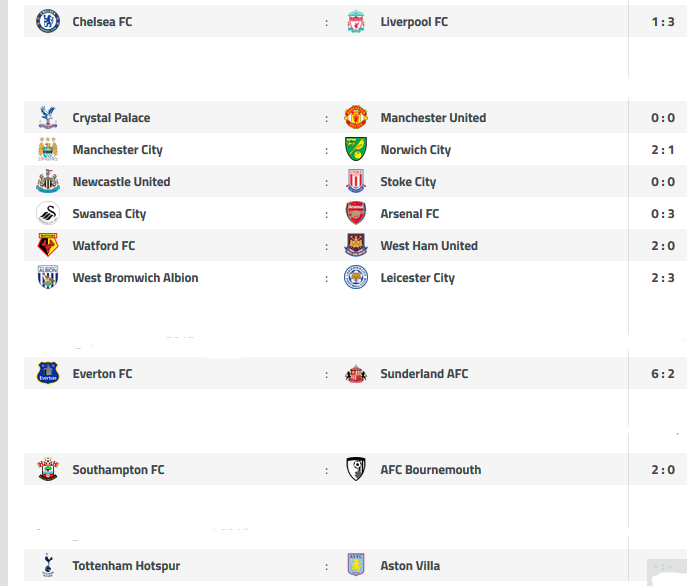The image size is (687, 586).
Task: Click the Aston Villa crest icon
Action: point(356,565)
